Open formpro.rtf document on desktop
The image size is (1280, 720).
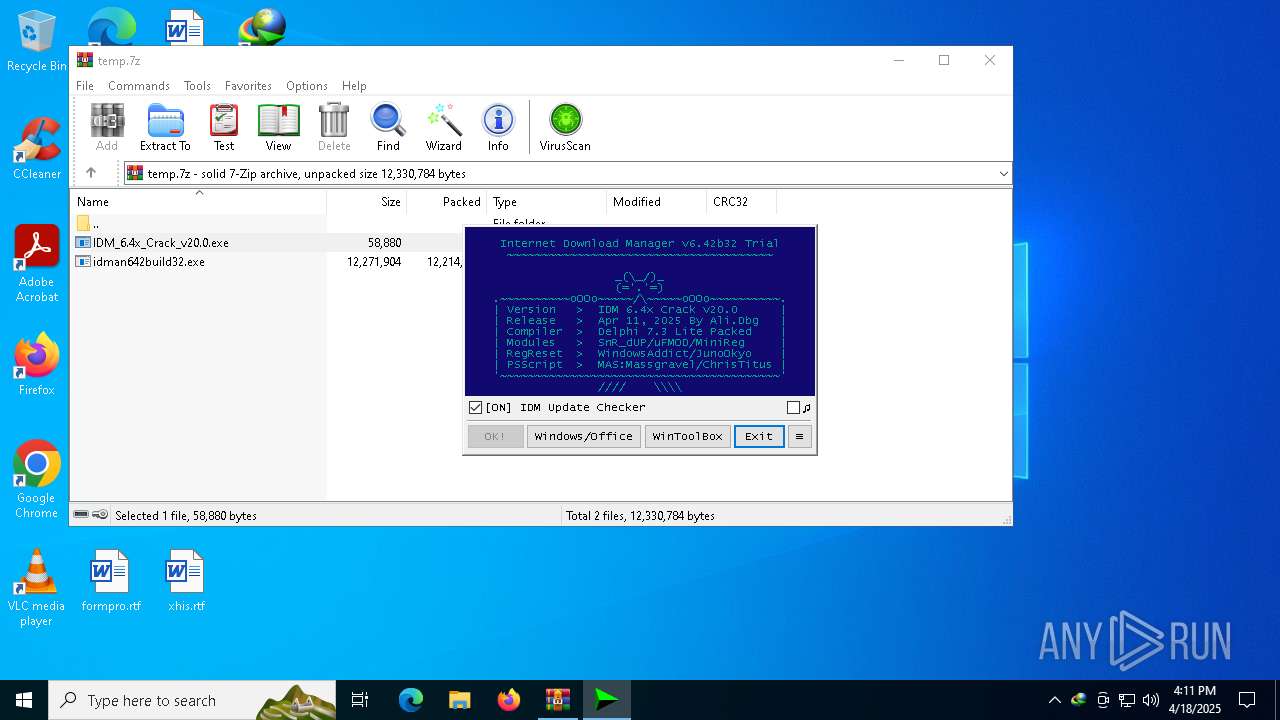(111, 580)
